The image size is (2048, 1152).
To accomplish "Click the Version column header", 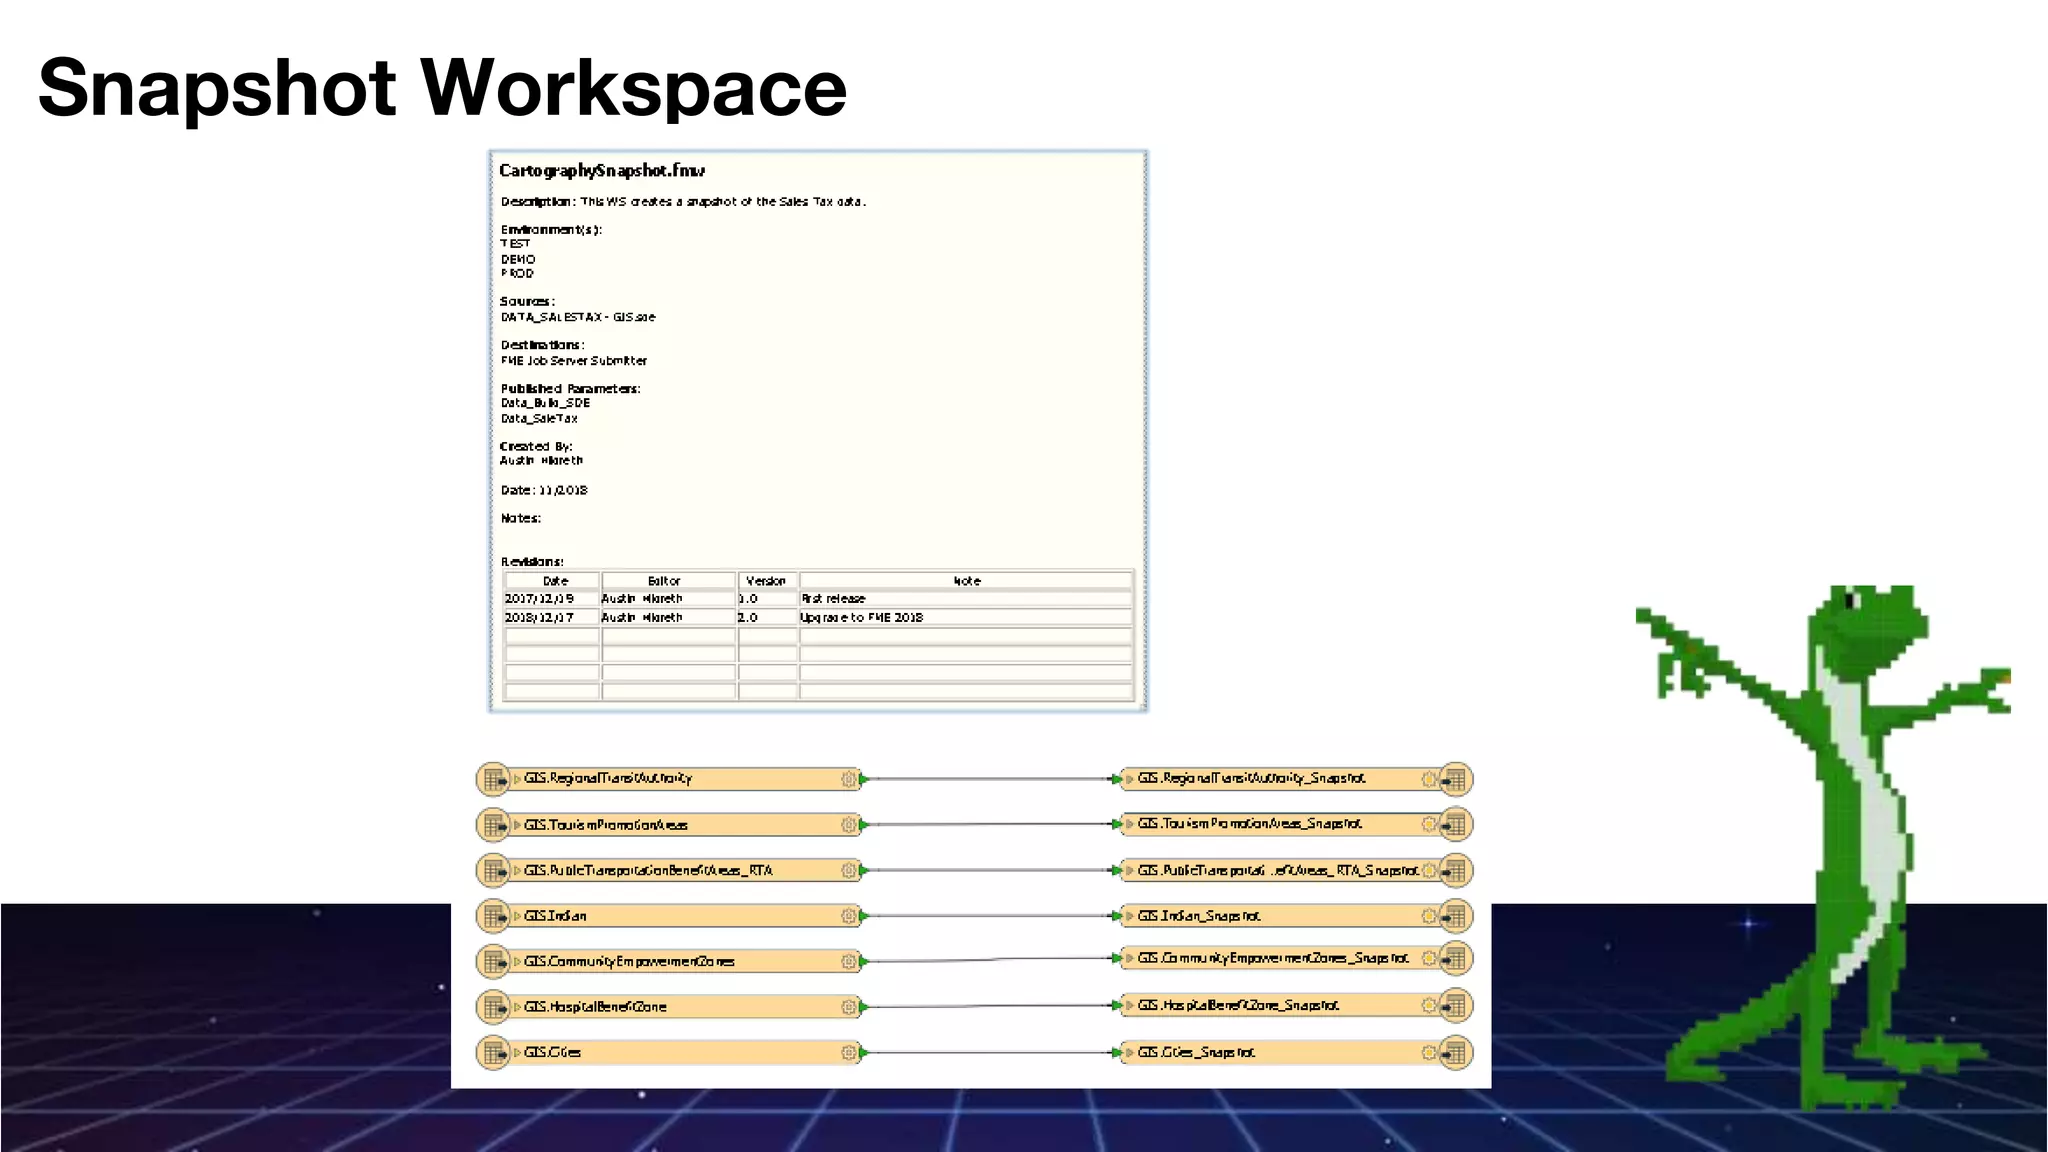I will (767, 581).
